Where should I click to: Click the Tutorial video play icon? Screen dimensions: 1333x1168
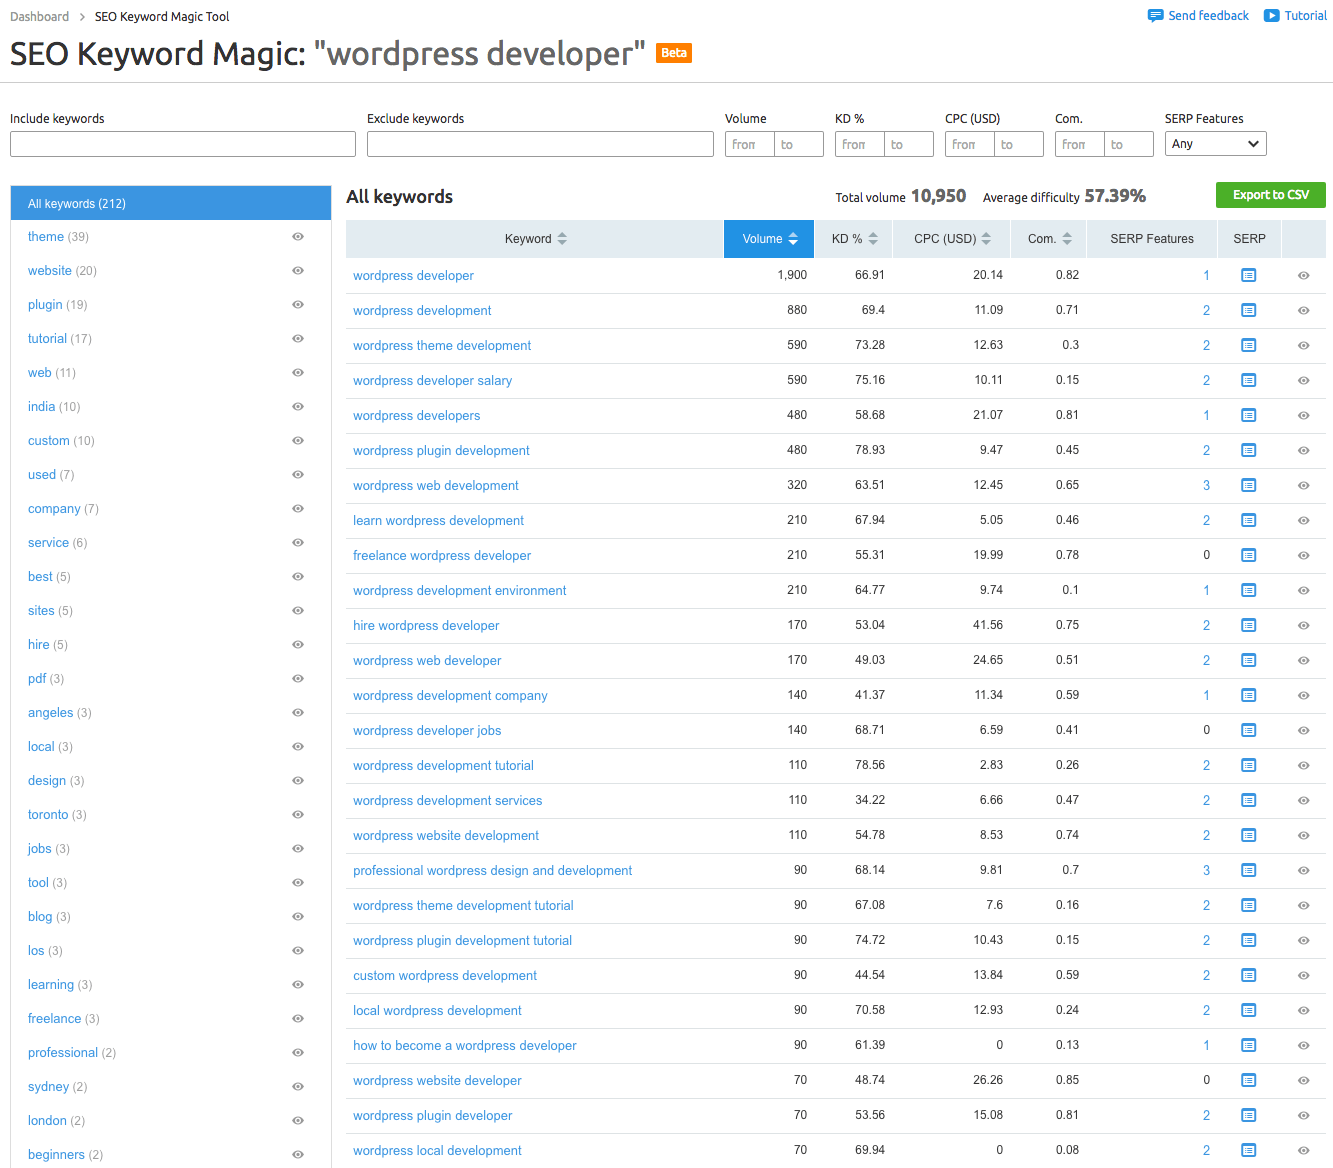(x=1271, y=16)
